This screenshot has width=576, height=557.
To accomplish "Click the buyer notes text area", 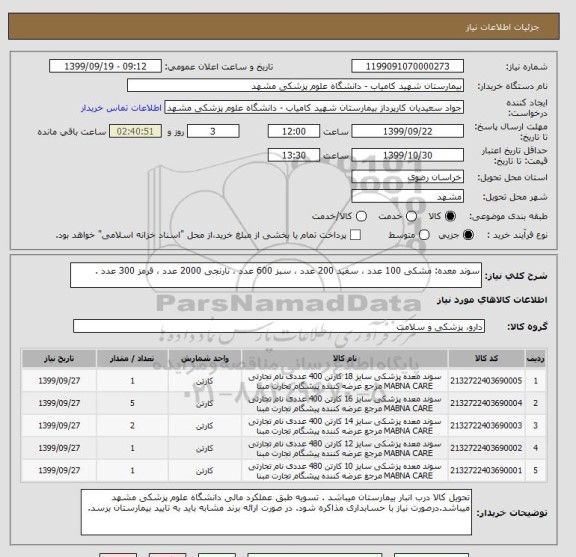I will [x=276, y=512].
